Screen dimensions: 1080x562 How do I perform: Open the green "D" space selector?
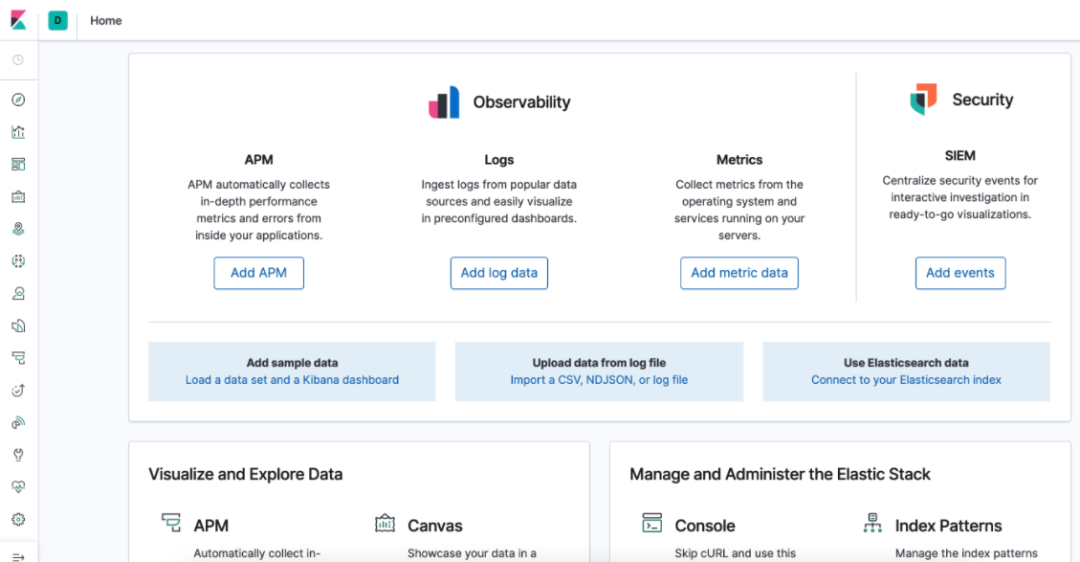(x=58, y=20)
